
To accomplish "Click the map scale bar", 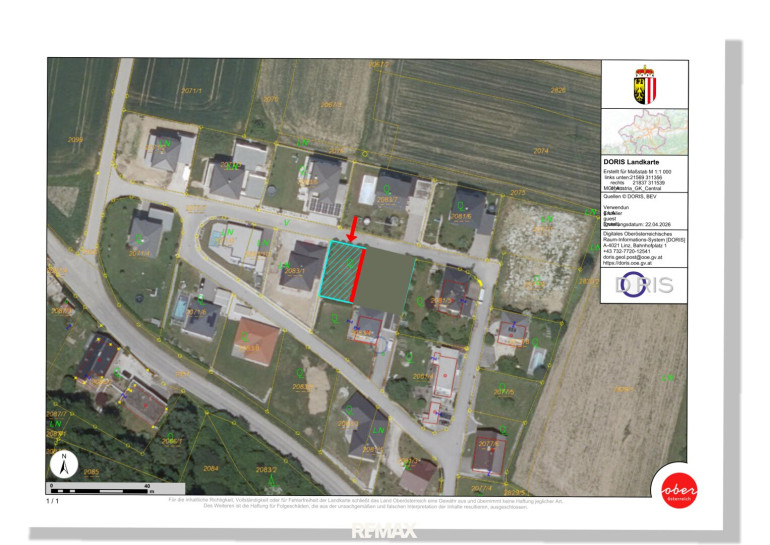I will tap(100, 491).
